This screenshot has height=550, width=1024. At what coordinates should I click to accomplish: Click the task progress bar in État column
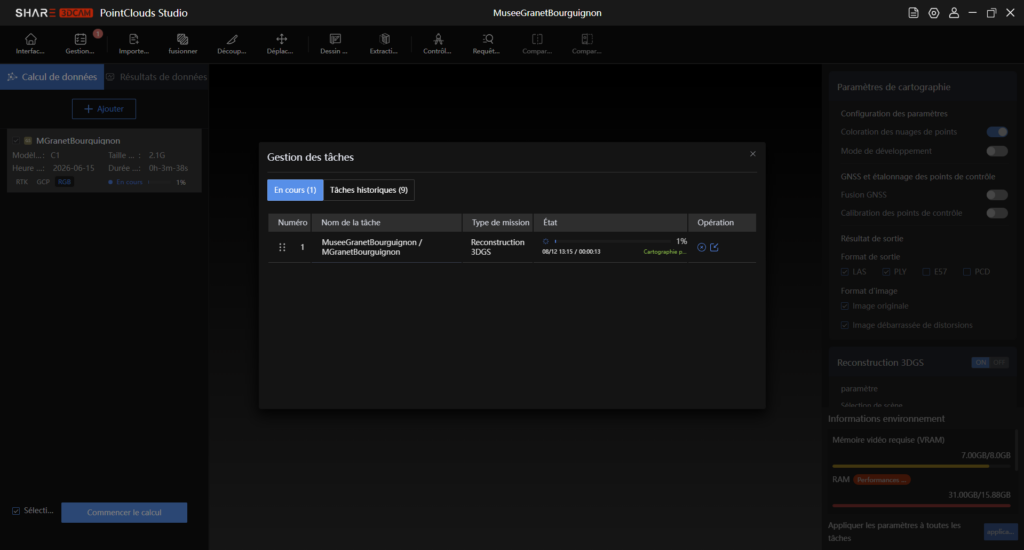(x=613, y=242)
